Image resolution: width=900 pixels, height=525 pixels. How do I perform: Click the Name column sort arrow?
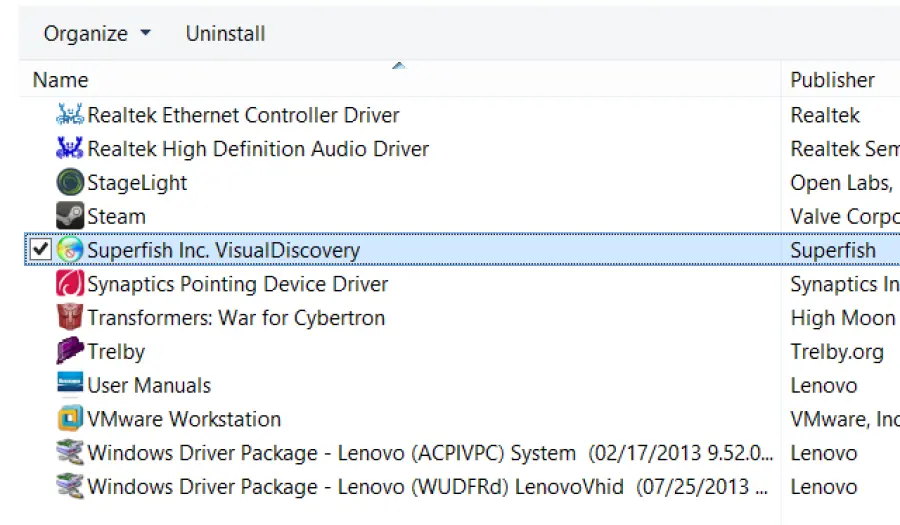(x=398, y=66)
